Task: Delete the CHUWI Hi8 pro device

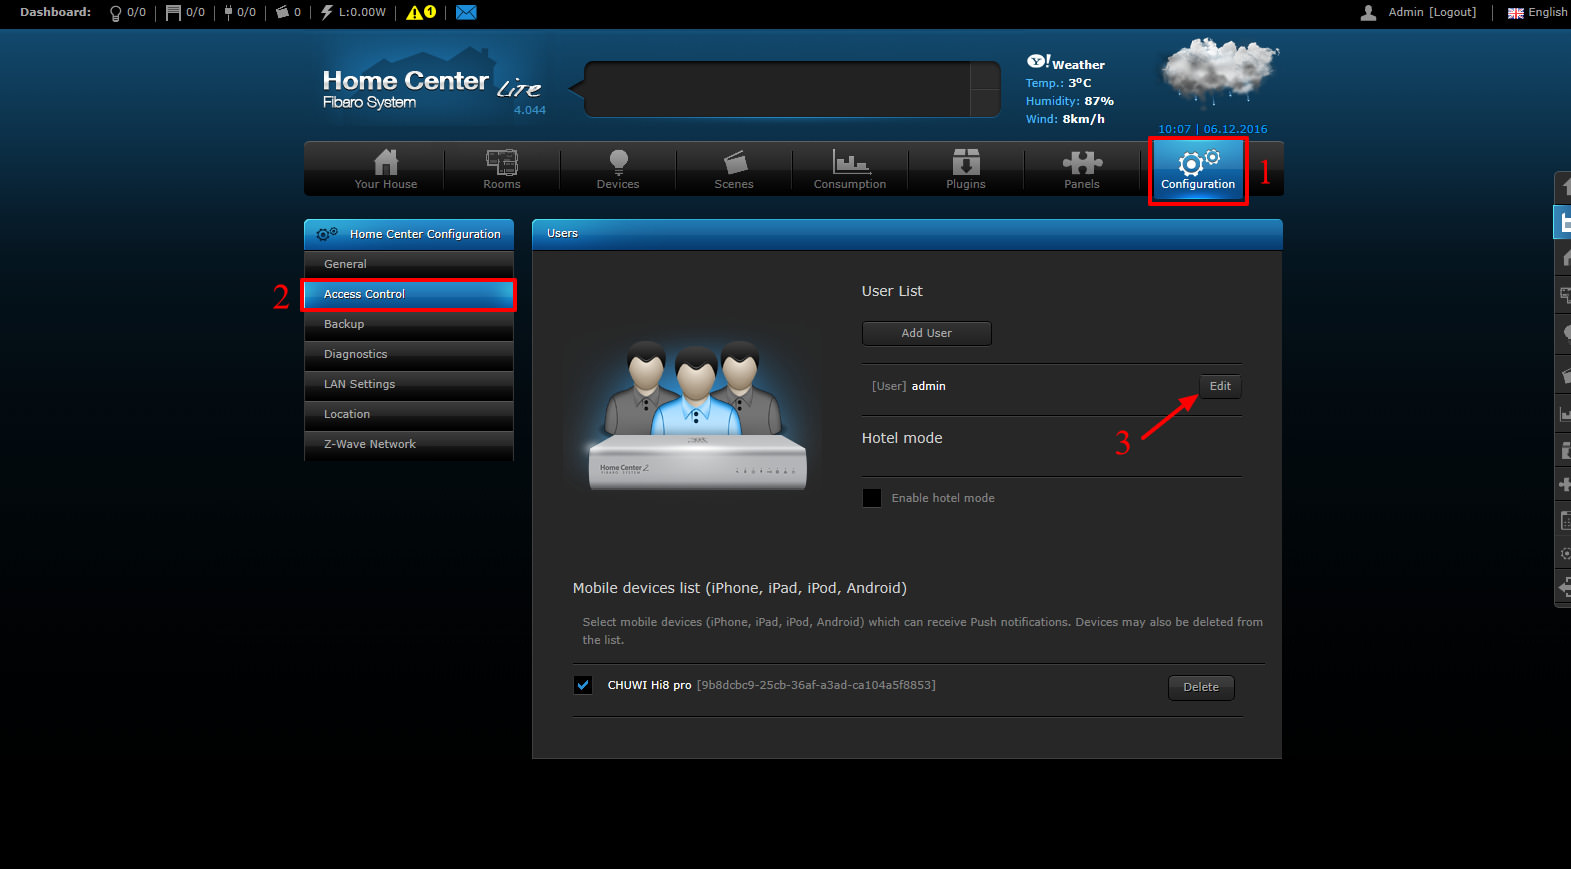Action: 1201,687
